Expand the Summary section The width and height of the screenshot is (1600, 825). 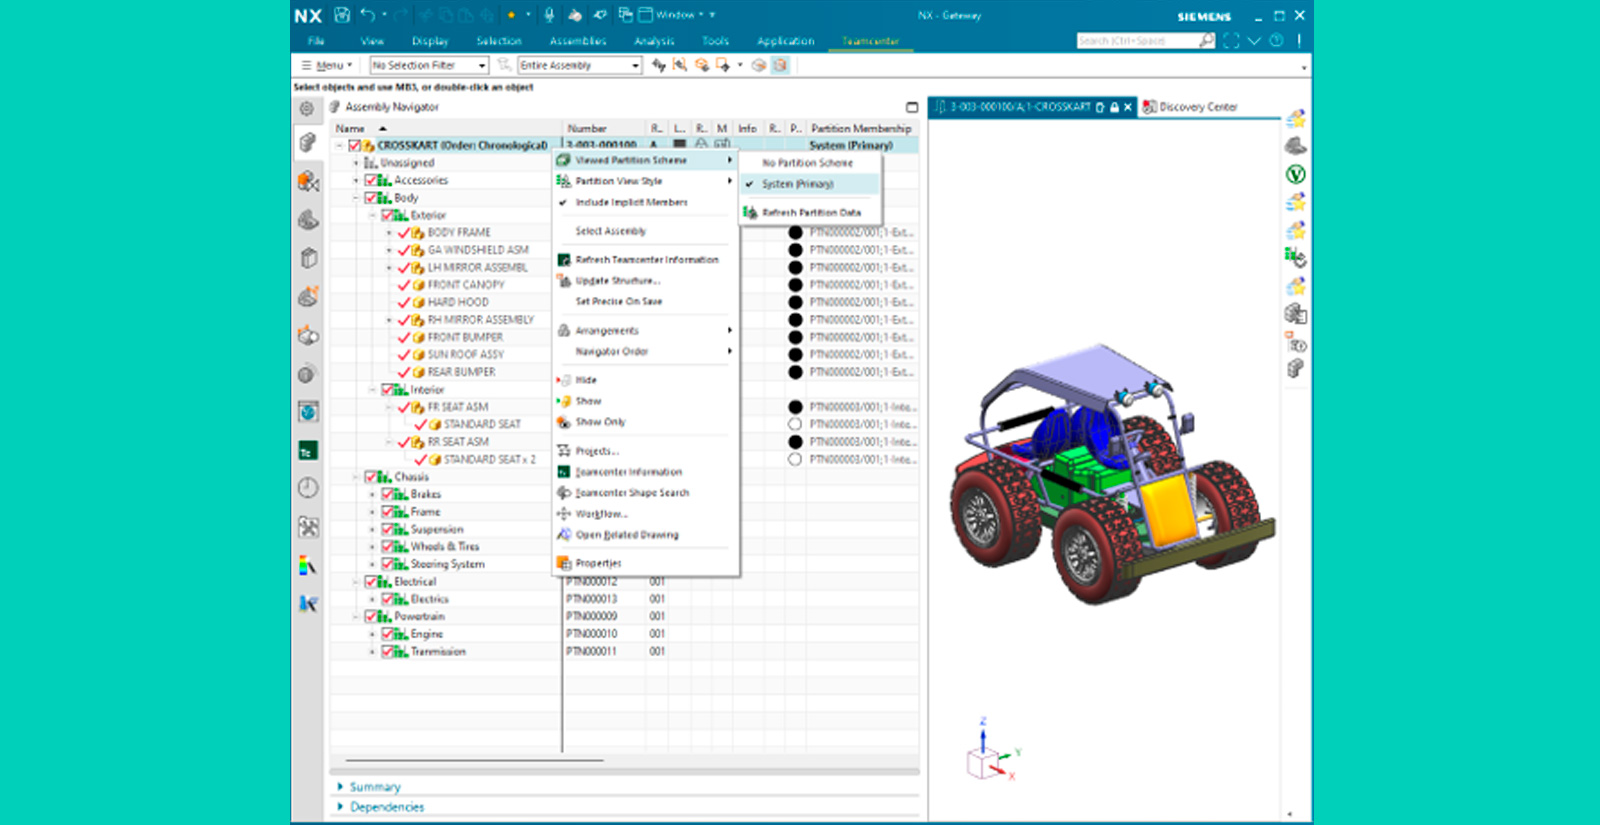pyautogui.click(x=374, y=787)
